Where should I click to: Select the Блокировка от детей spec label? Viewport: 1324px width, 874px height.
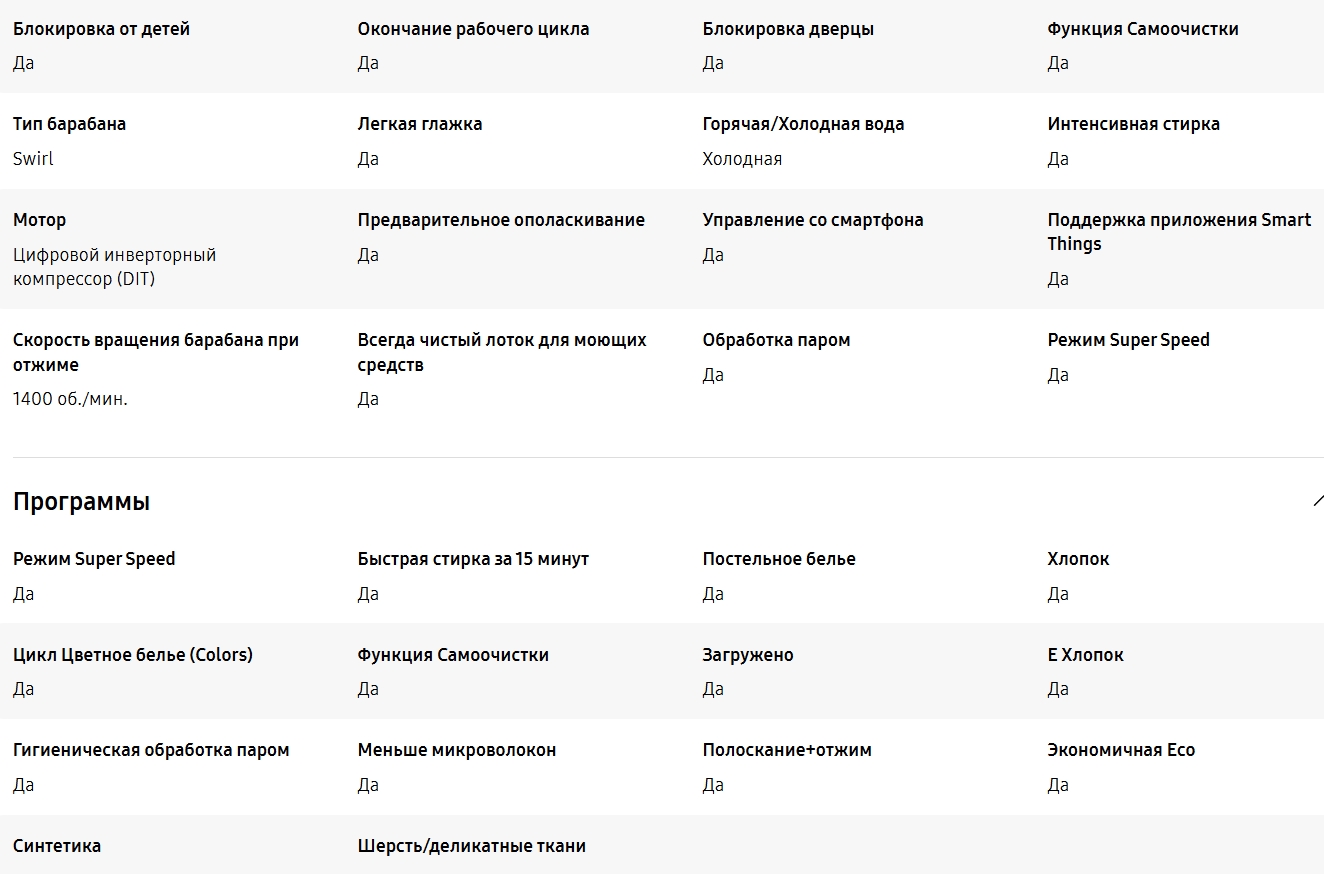click(101, 29)
